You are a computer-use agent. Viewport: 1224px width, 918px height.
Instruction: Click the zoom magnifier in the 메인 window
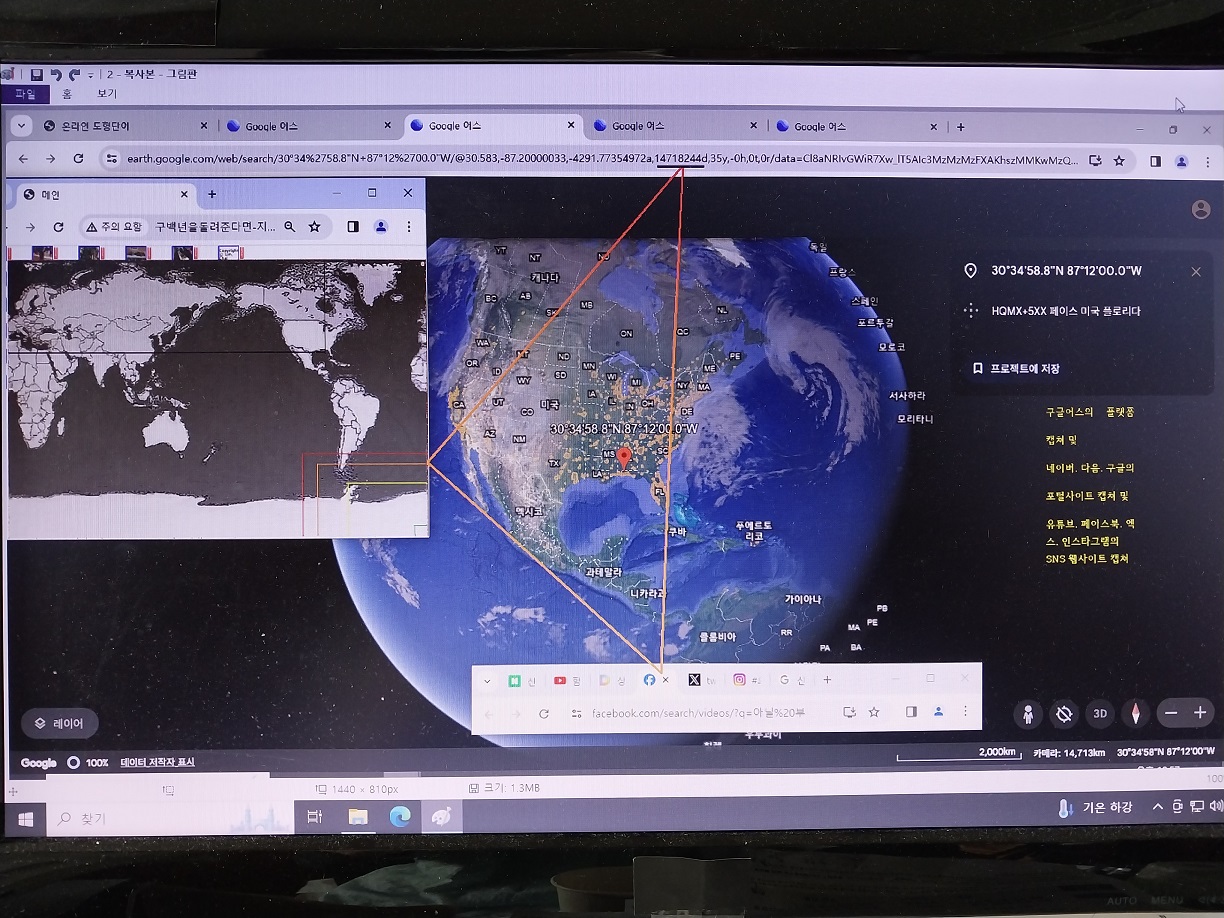pyautogui.click(x=290, y=227)
